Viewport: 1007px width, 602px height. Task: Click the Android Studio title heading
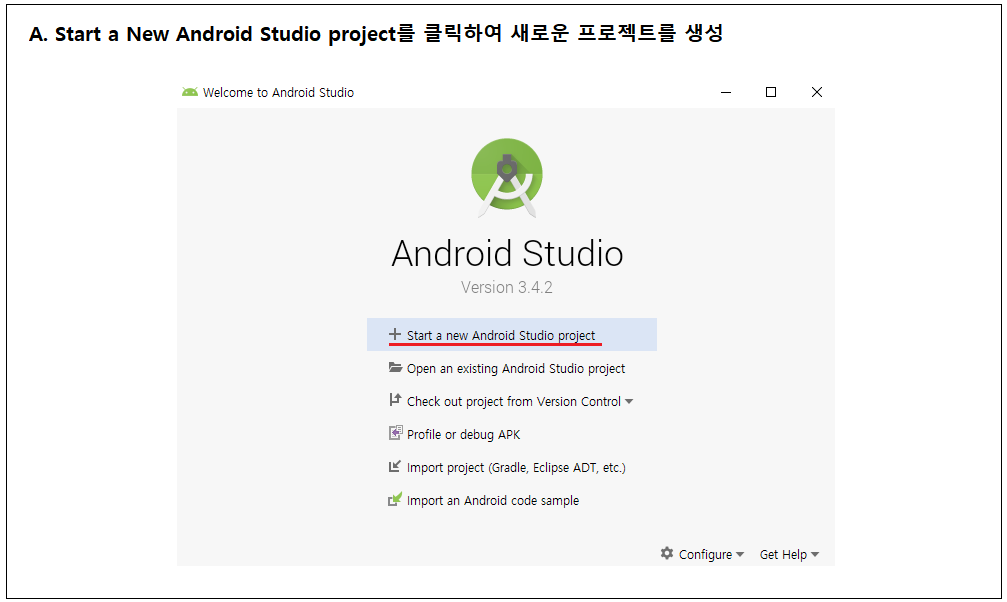point(507,253)
